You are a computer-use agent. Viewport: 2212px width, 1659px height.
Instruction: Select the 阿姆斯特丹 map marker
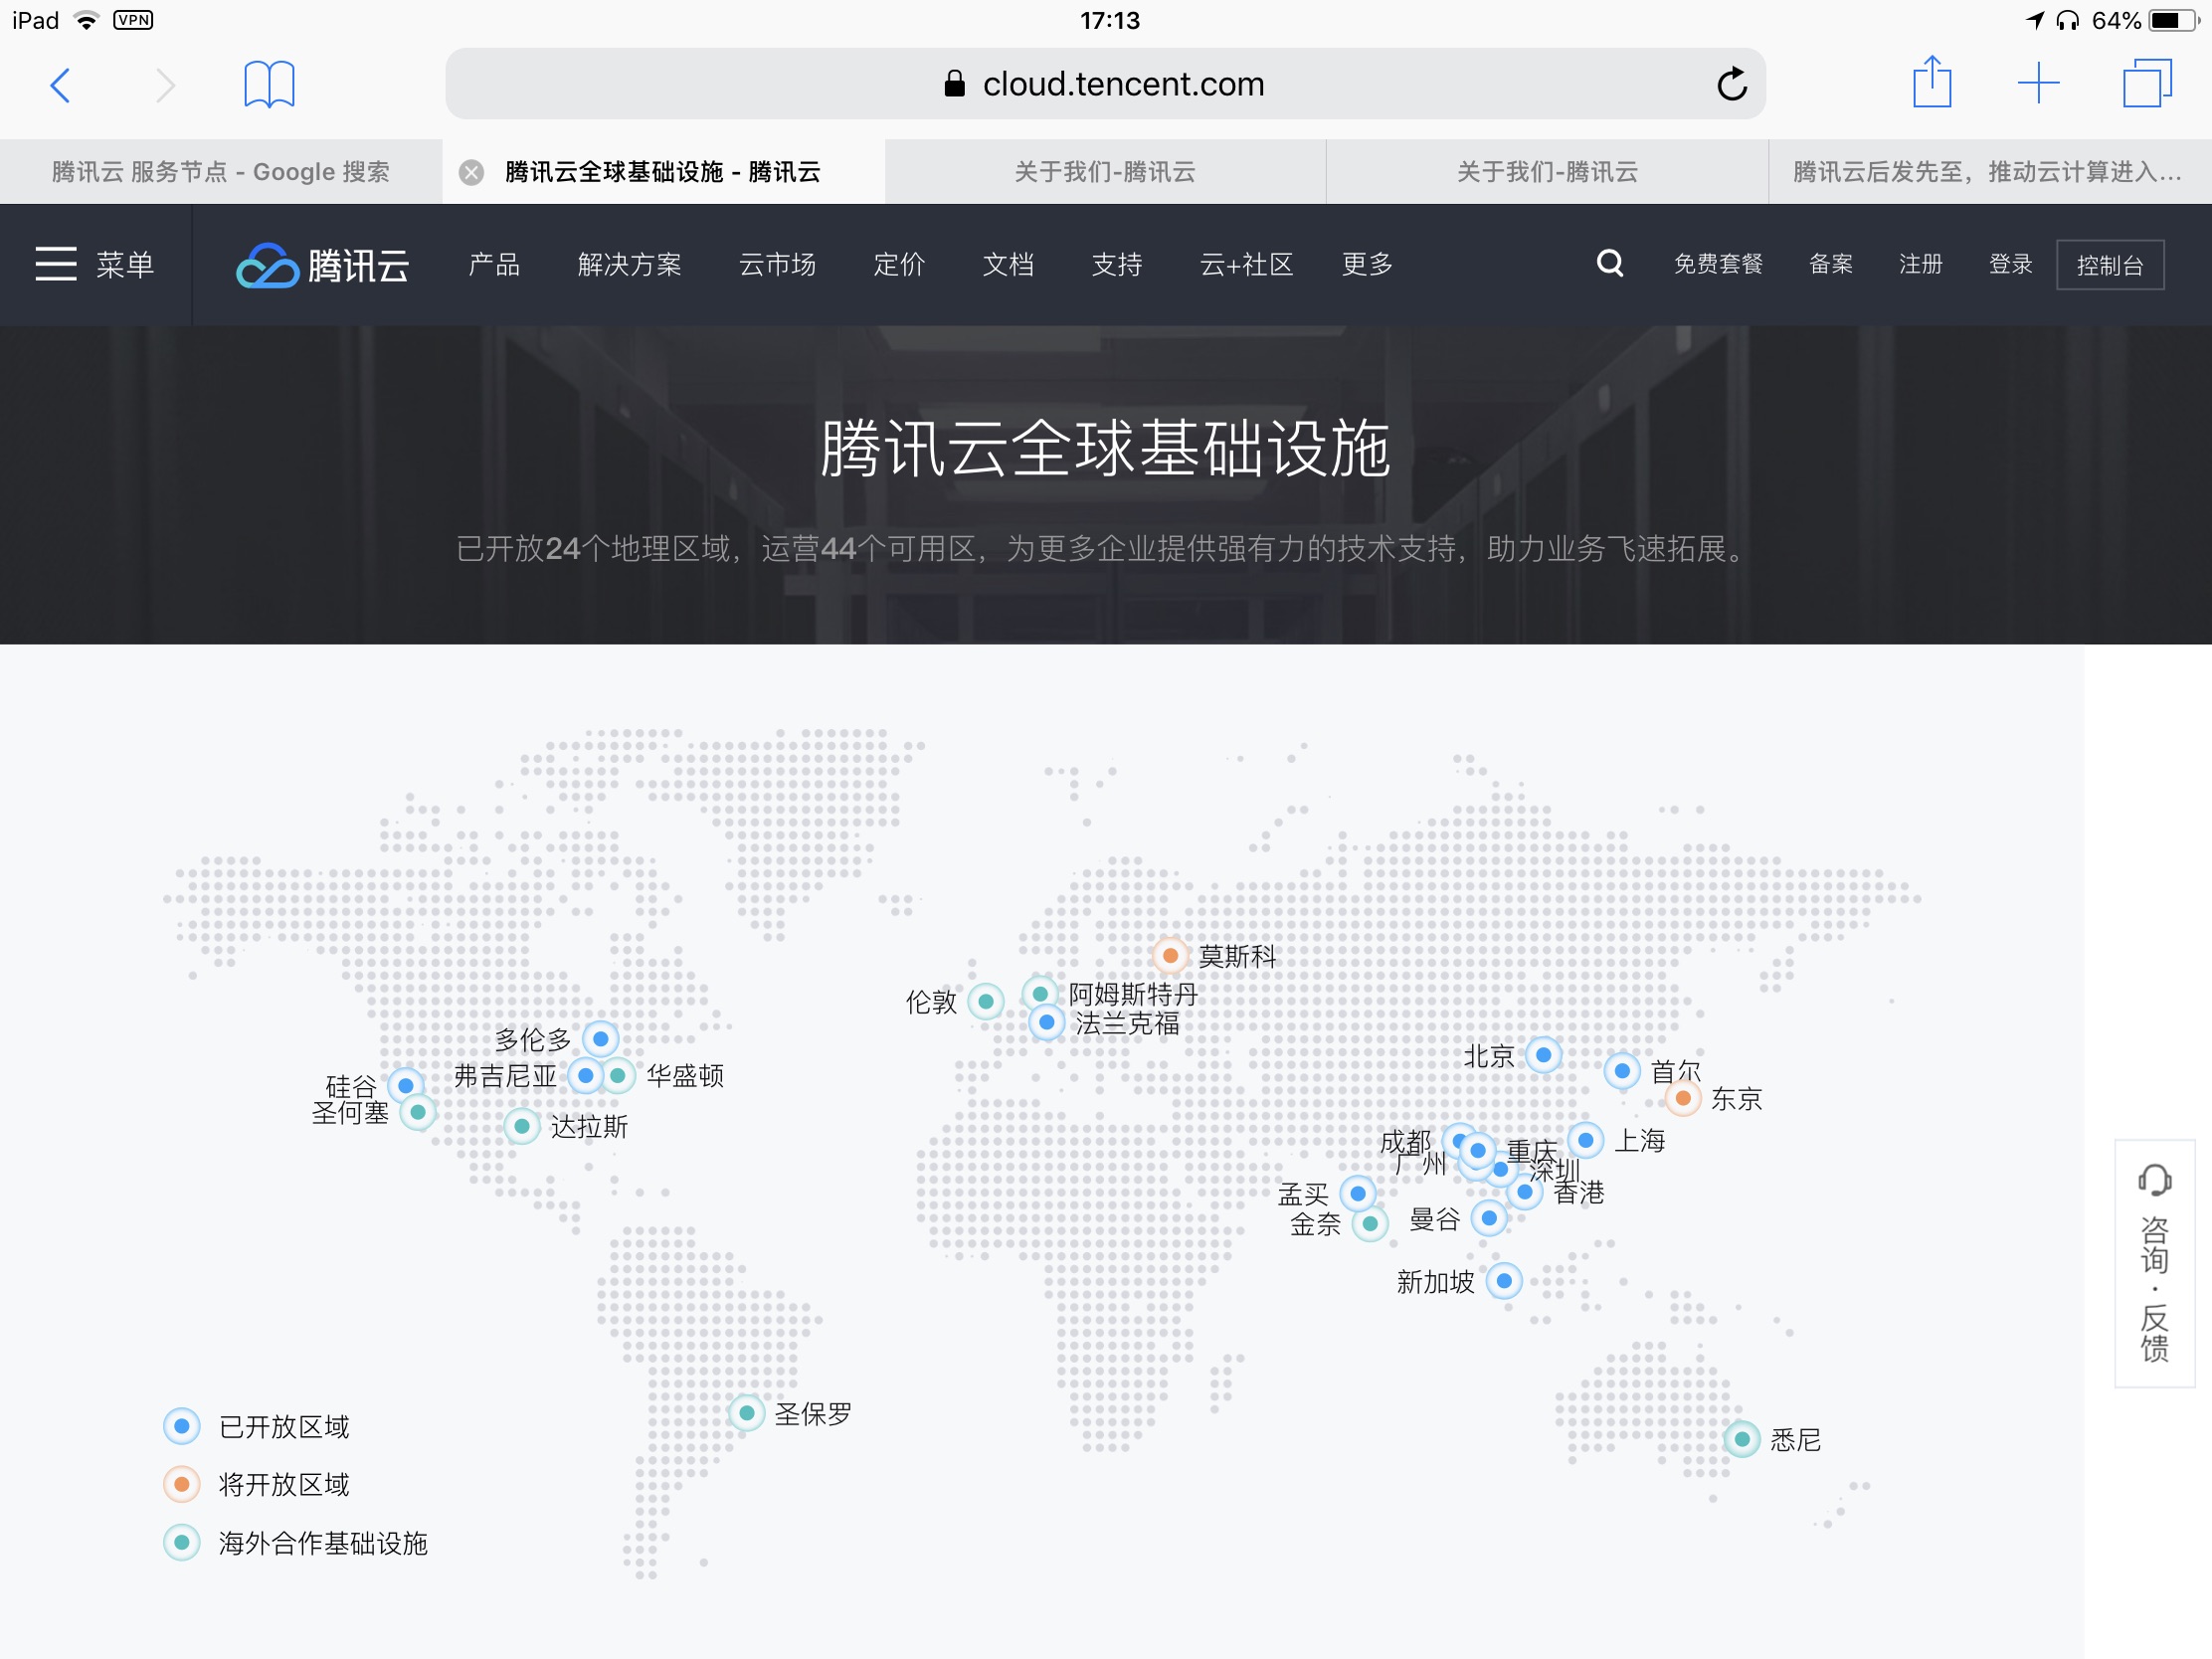(x=1040, y=994)
